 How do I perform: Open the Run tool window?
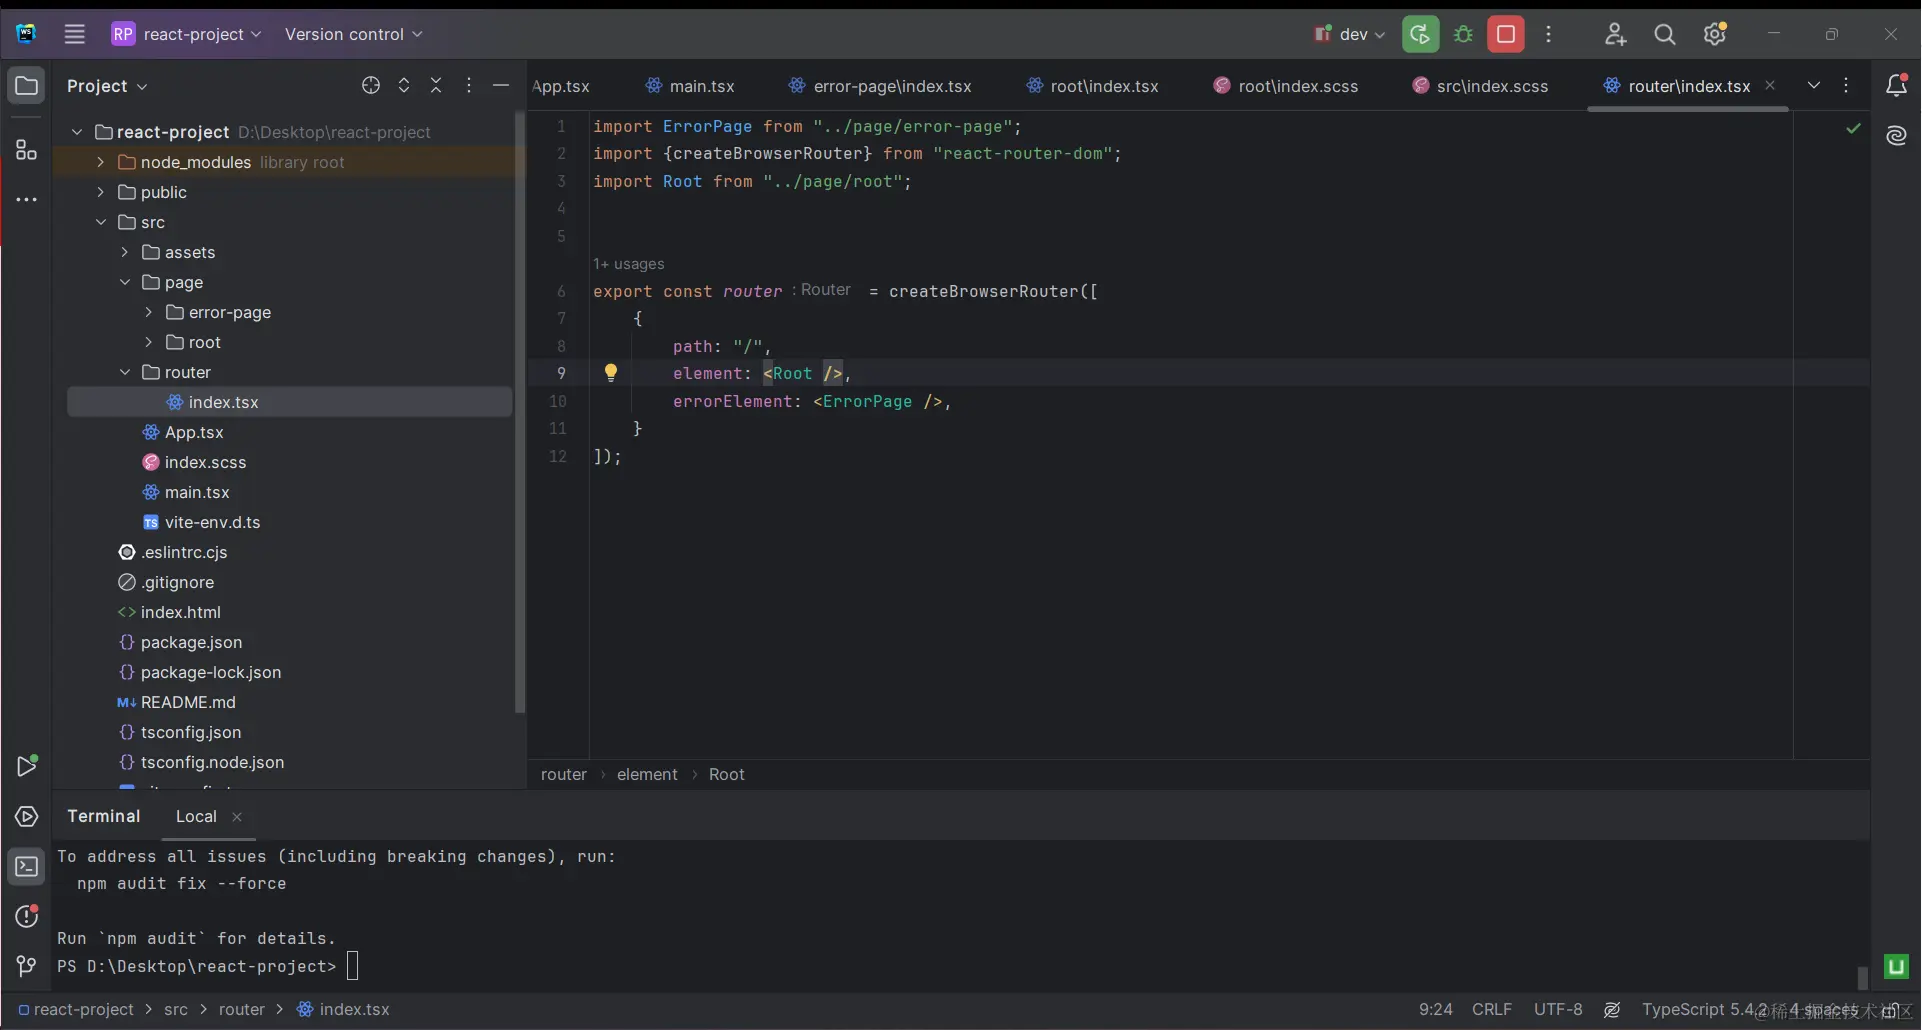point(27,766)
